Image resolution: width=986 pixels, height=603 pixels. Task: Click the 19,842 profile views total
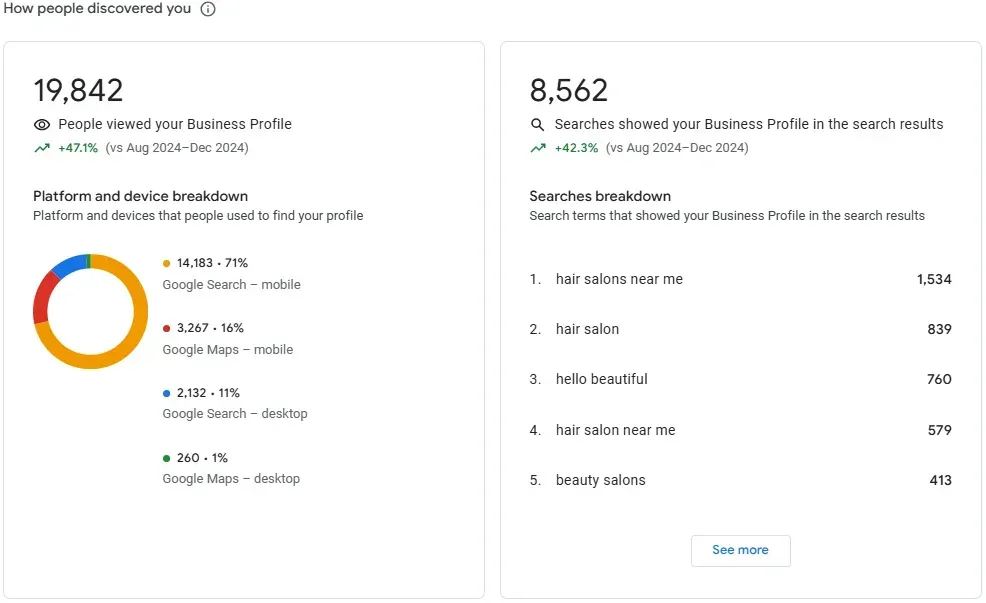coord(76,90)
